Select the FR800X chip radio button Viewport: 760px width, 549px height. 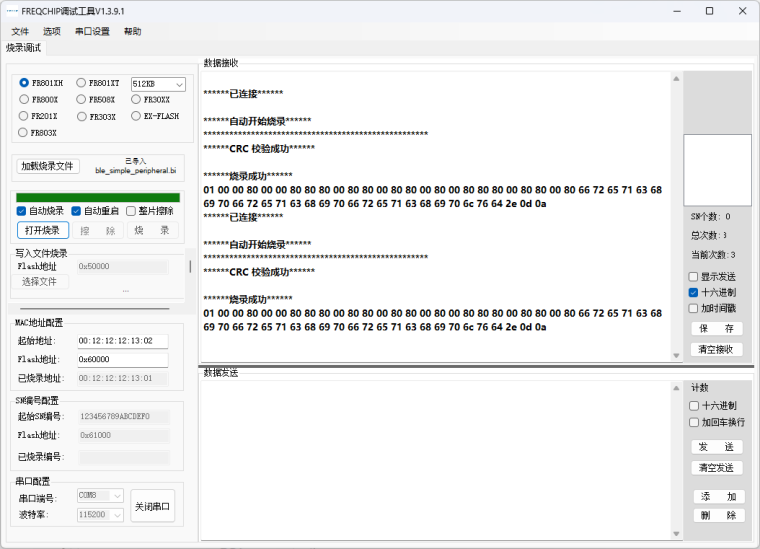click(24, 100)
